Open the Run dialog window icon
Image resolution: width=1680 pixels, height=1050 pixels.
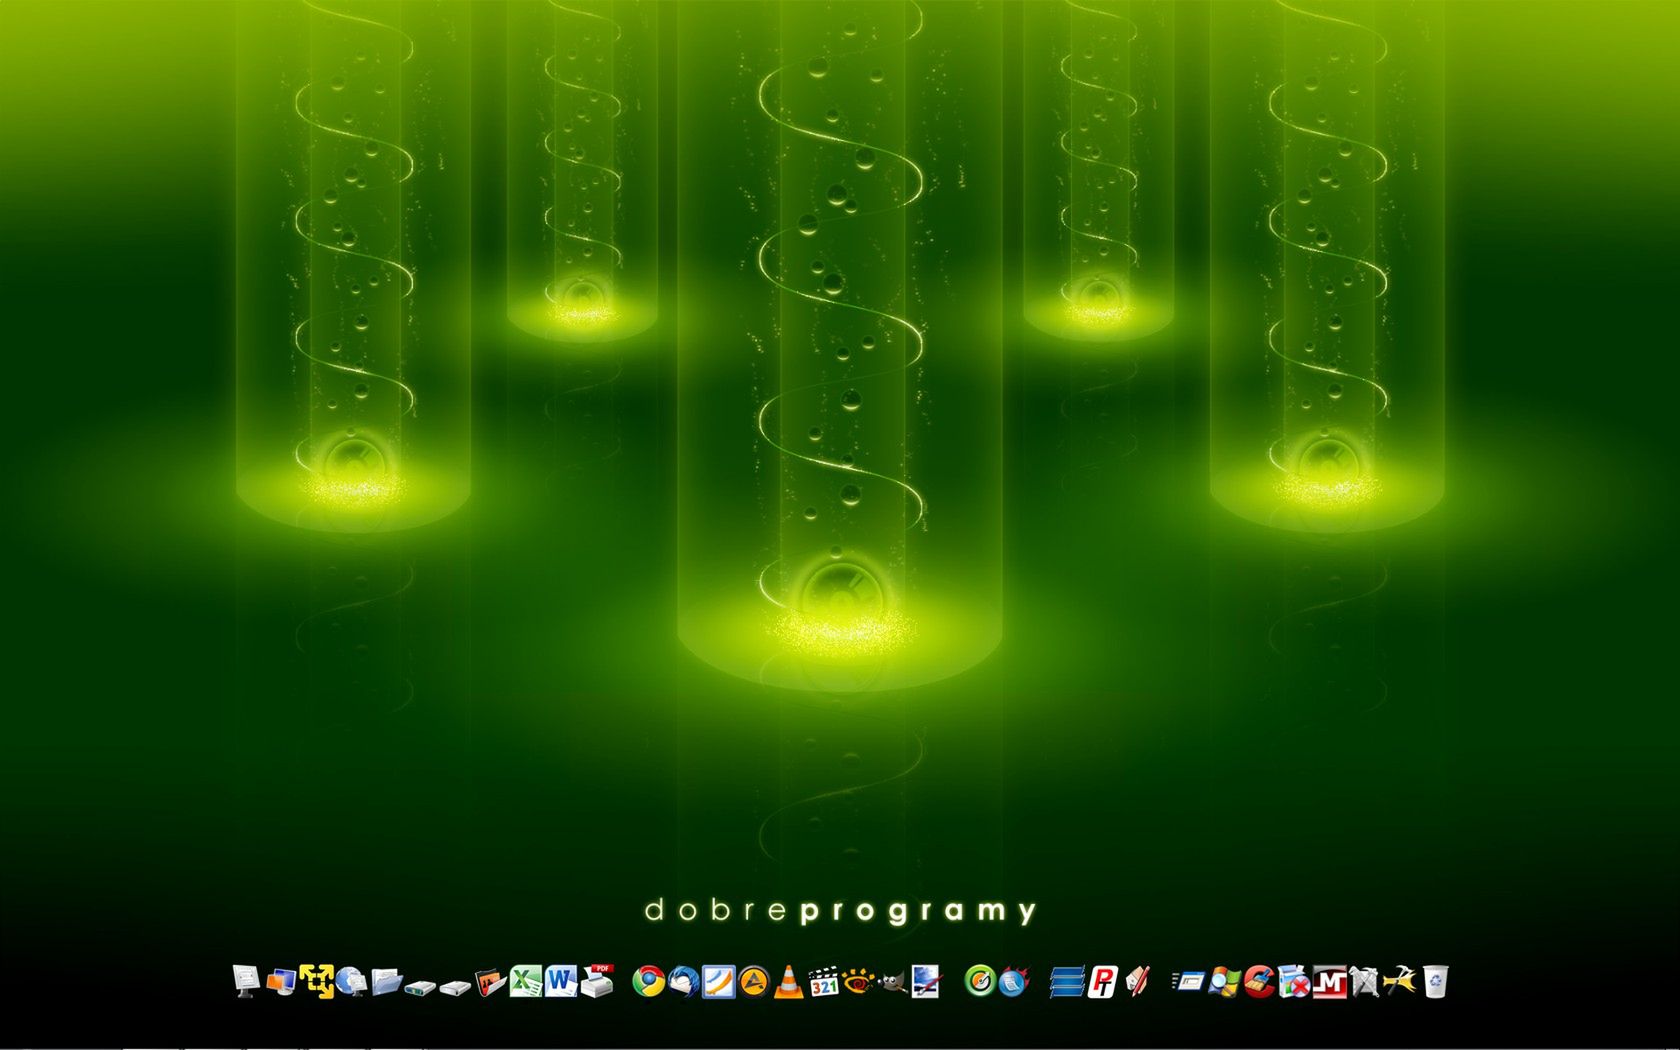[1188, 982]
